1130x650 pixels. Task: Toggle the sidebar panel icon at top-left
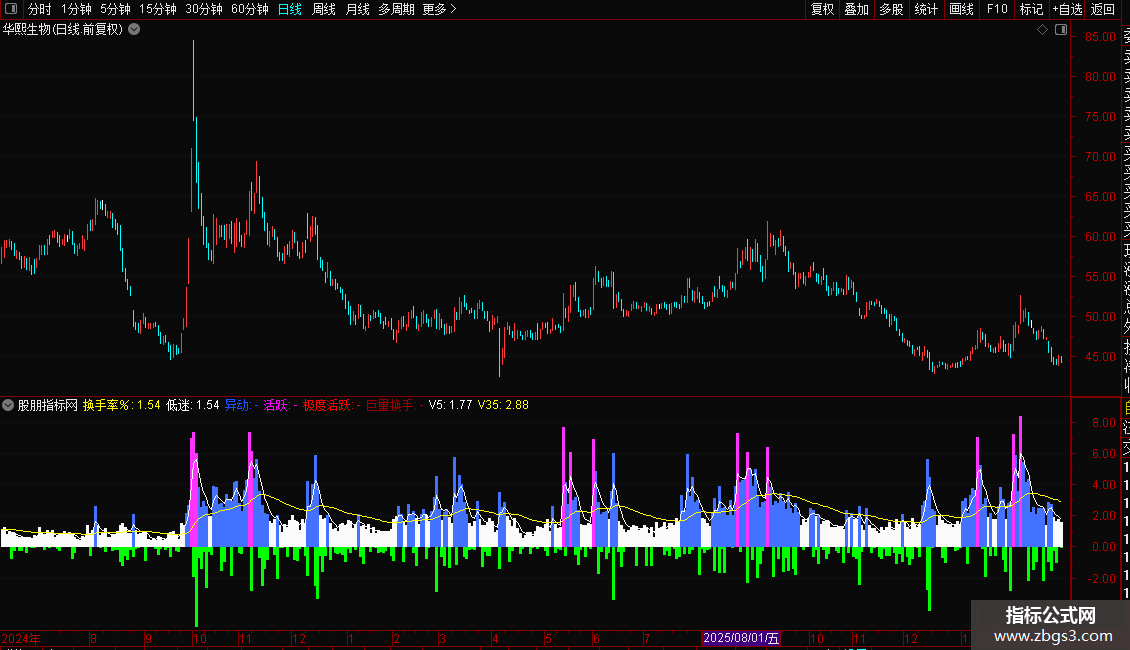point(11,9)
